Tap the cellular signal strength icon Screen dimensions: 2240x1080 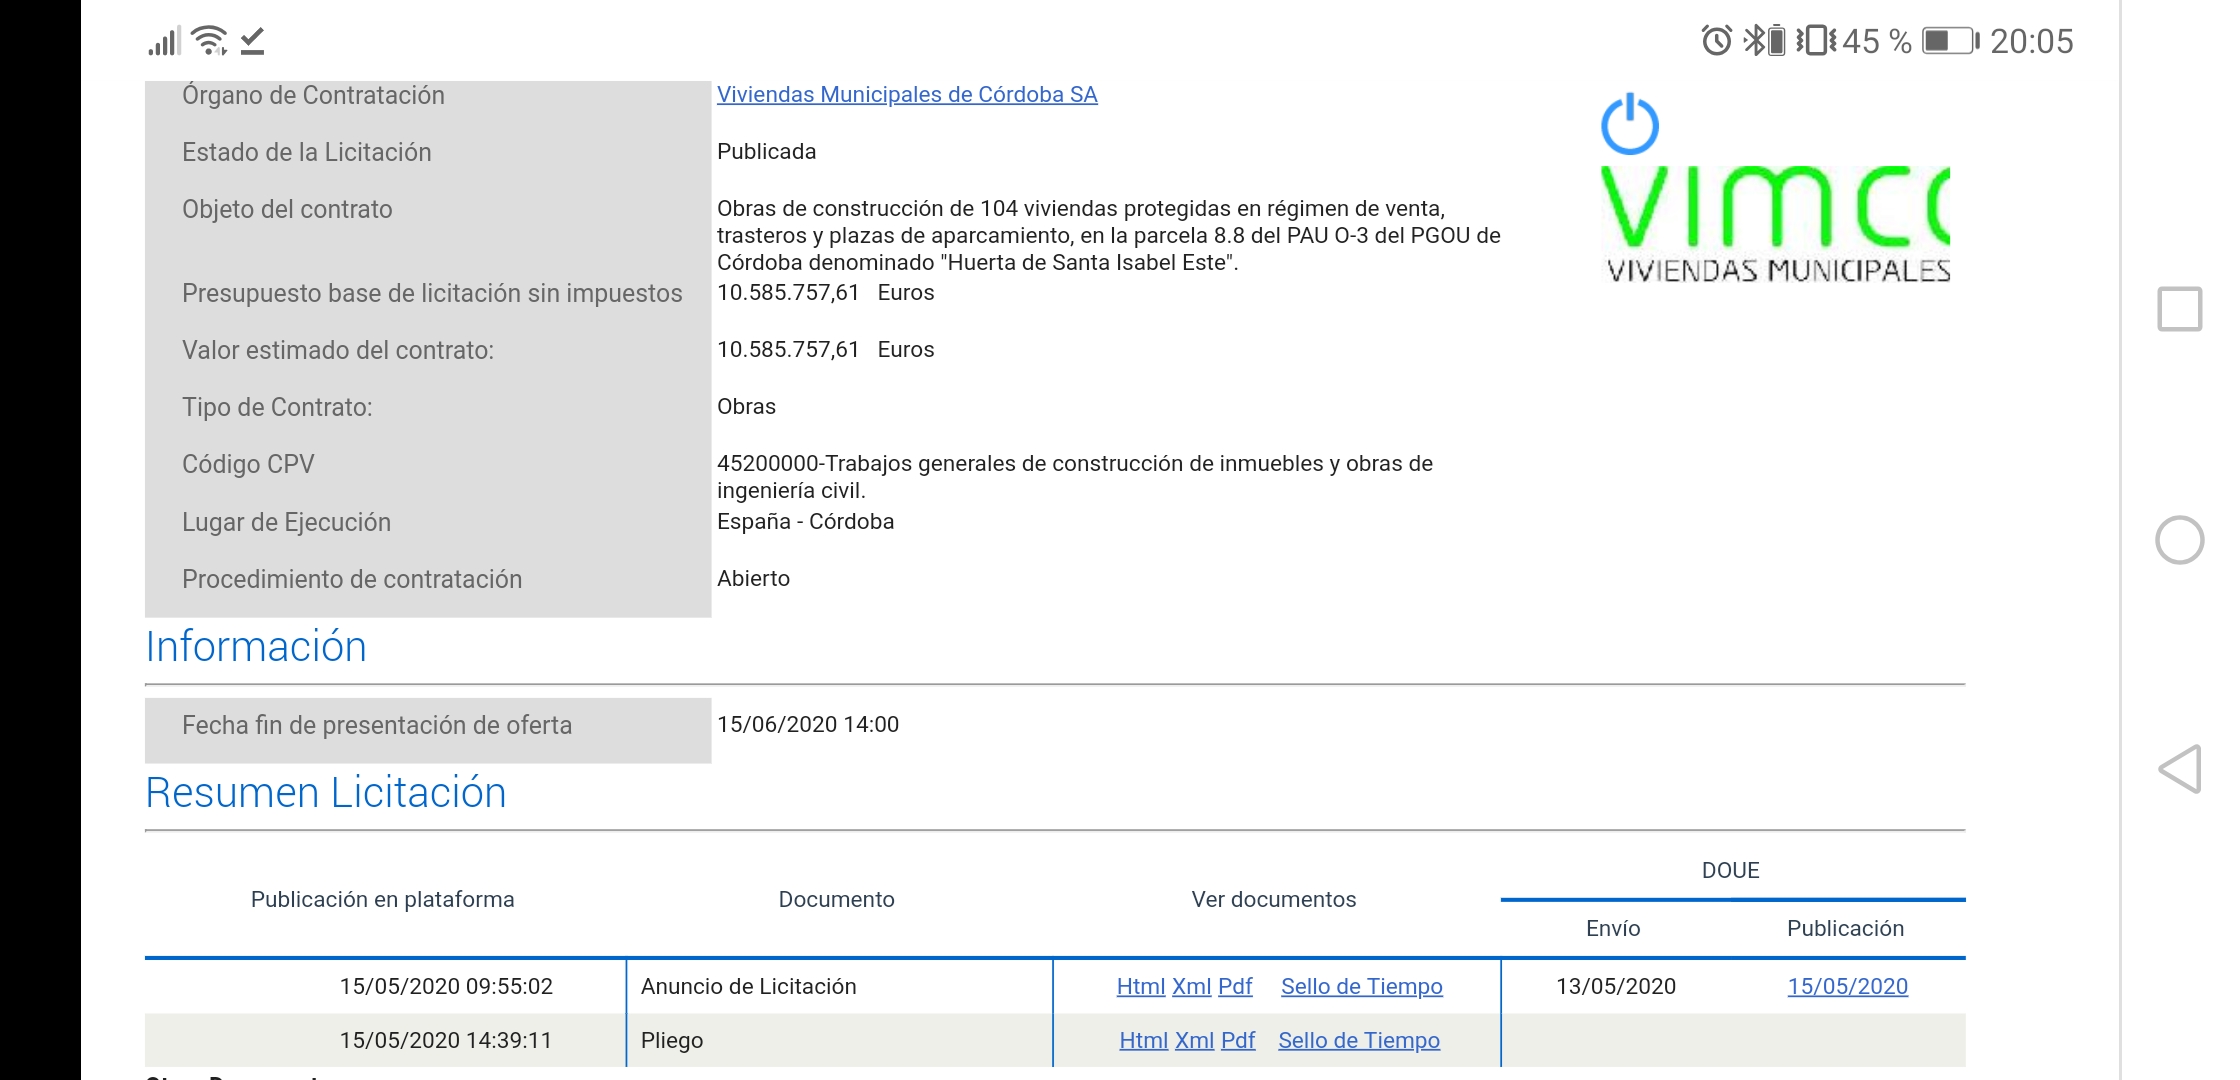(164, 41)
